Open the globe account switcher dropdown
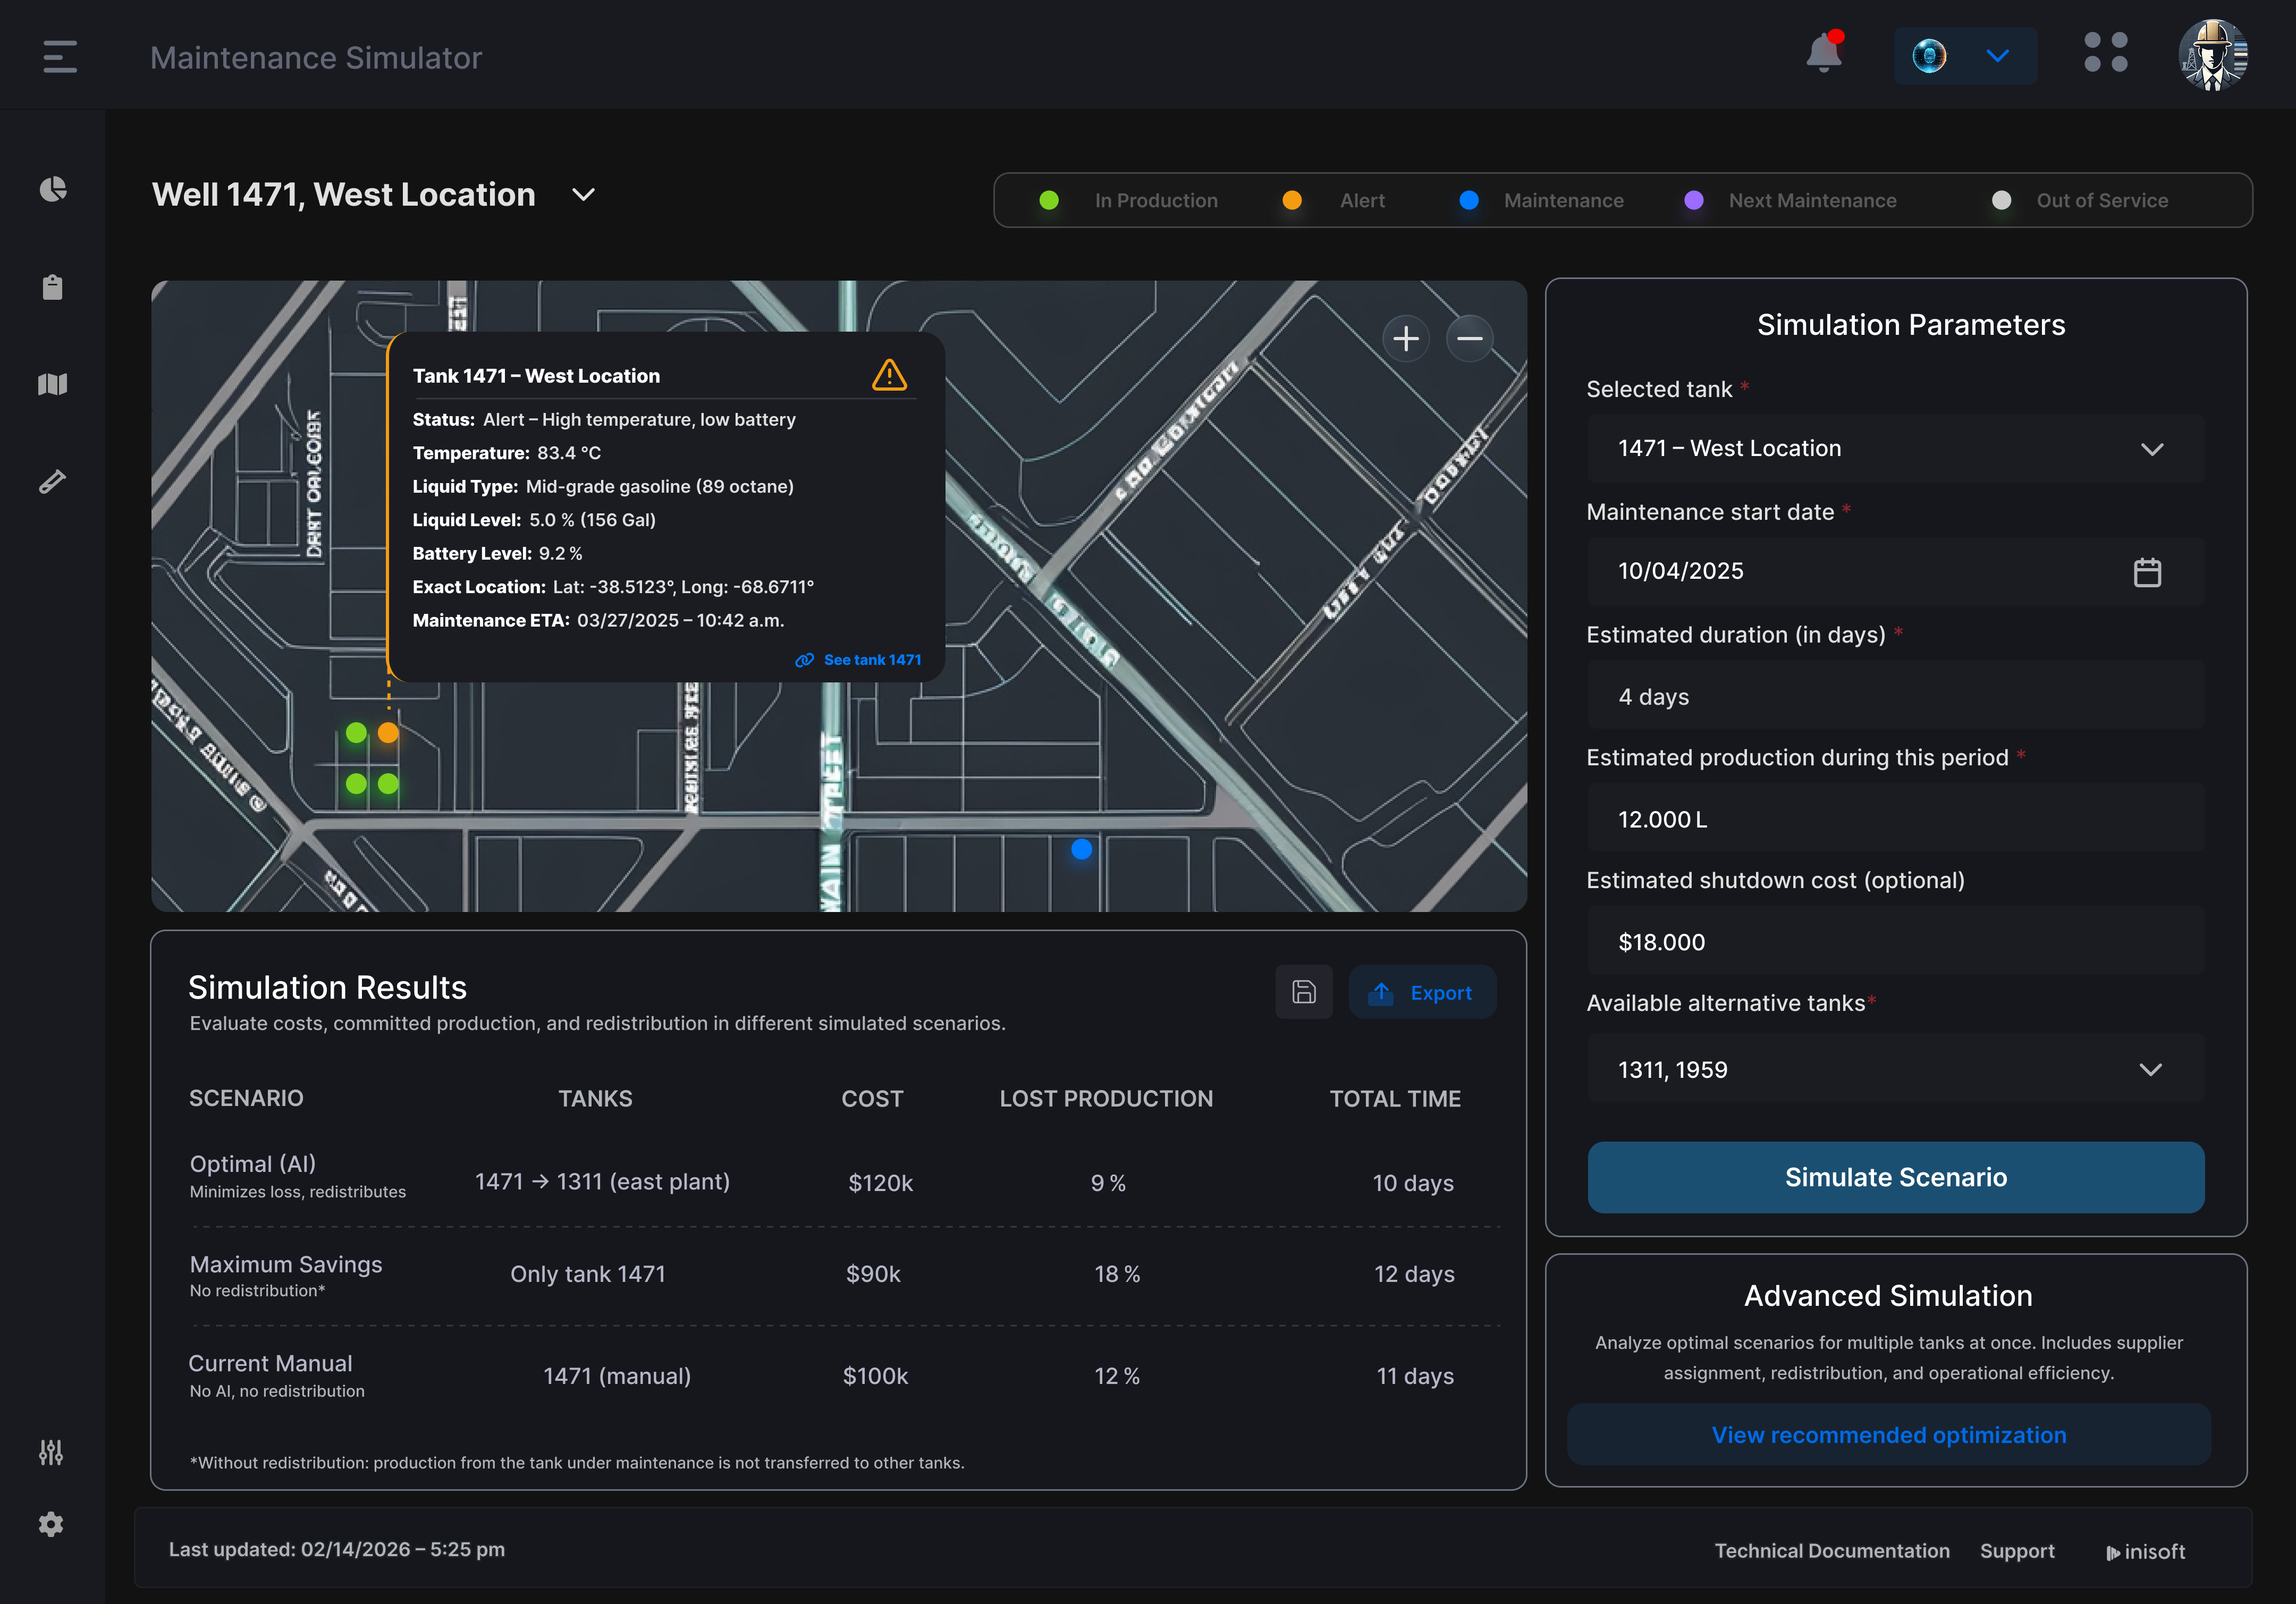This screenshot has width=2296, height=1604. pos(1964,56)
